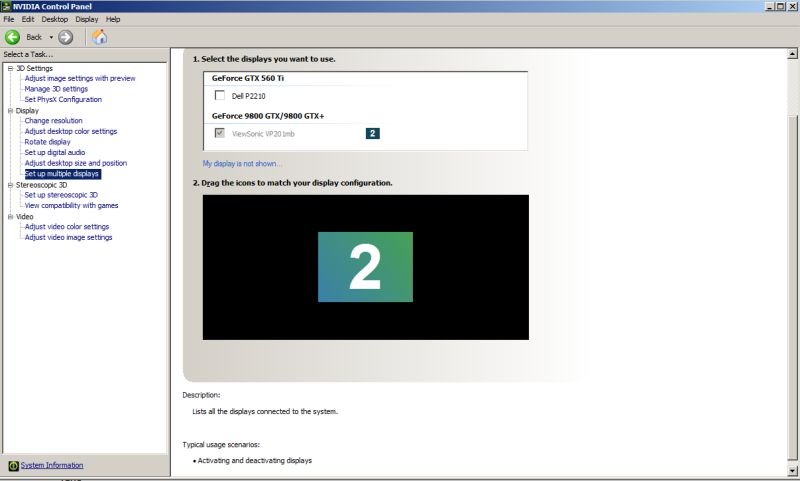The width and height of the screenshot is (800, 481).
Task: Click the My display is not shown link
Action: 242,164
